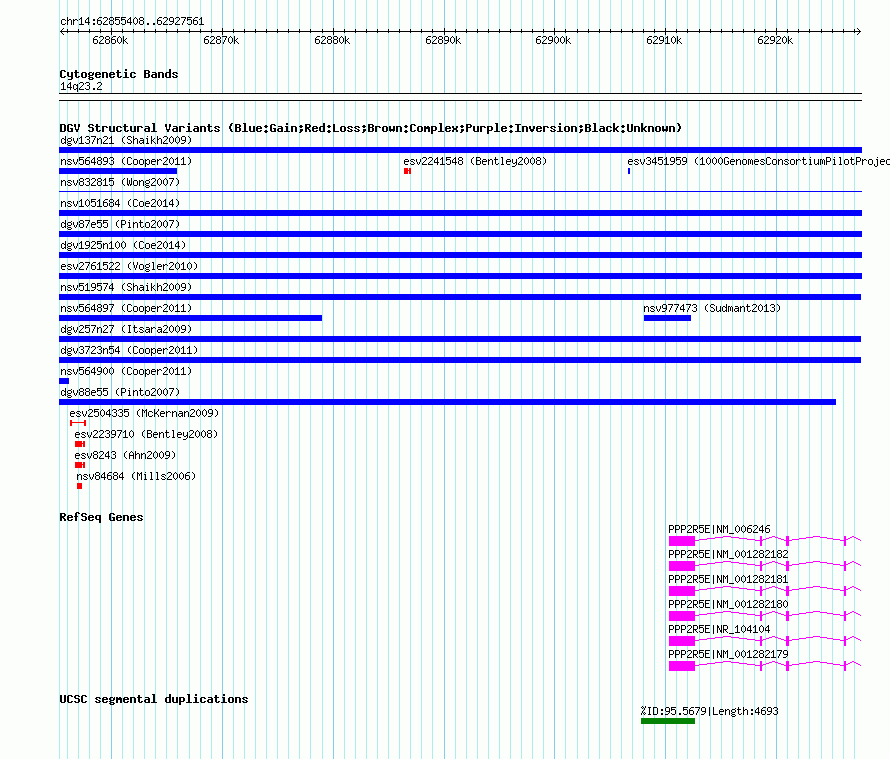
Task: Click dgv88e55 (Pinto2007) label
Action: pos(120,392)
